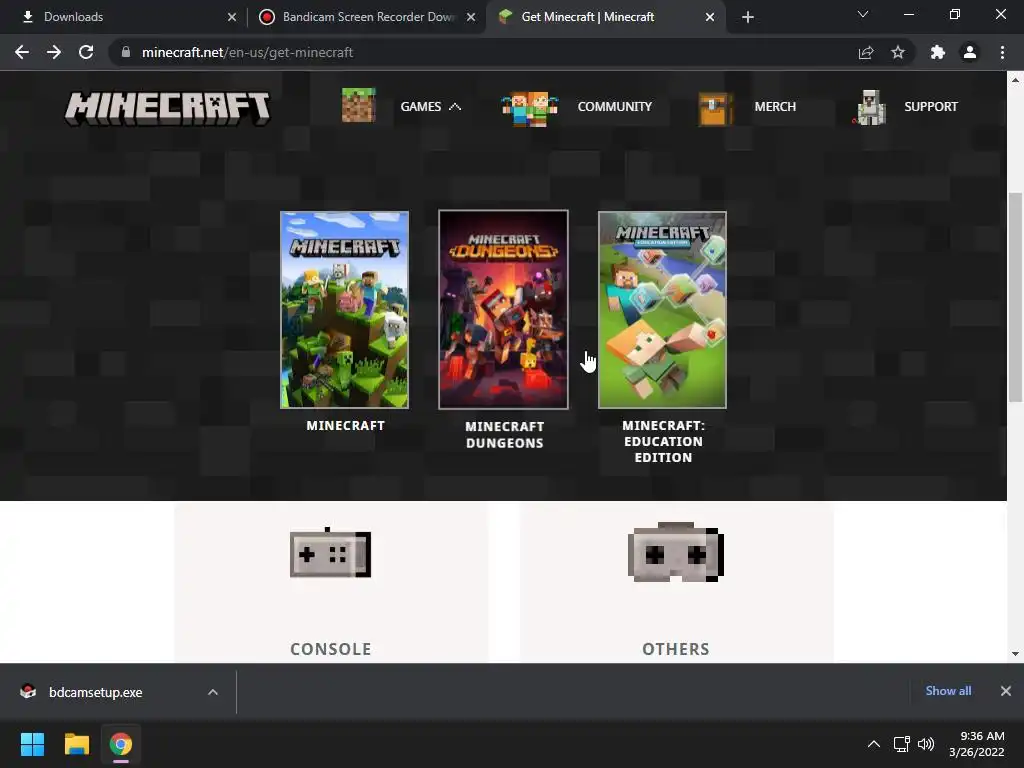The height and width of the screenshot is (768, 1024).
Task: Open Chrome's three-dot menu
Action: (x=1002, y=52)
